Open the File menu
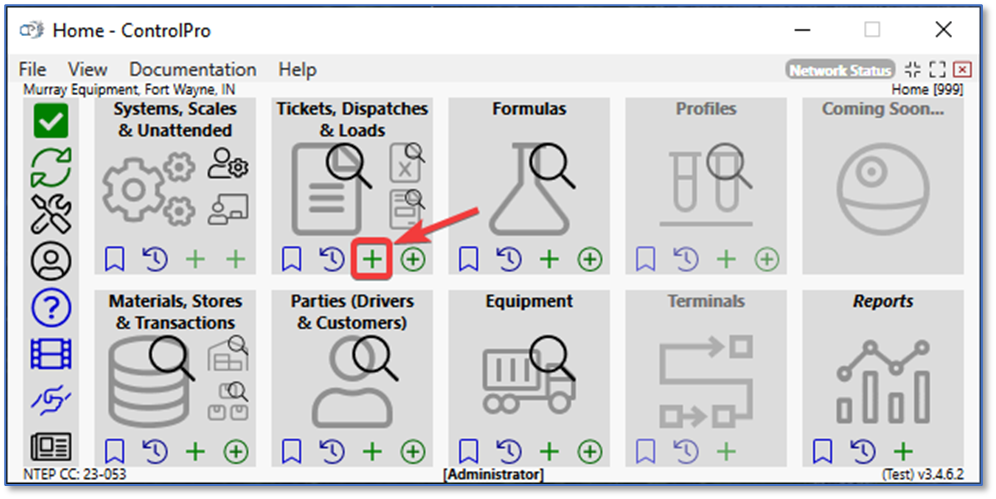This screenshot has height=499, width=996. tap(33, 70)
